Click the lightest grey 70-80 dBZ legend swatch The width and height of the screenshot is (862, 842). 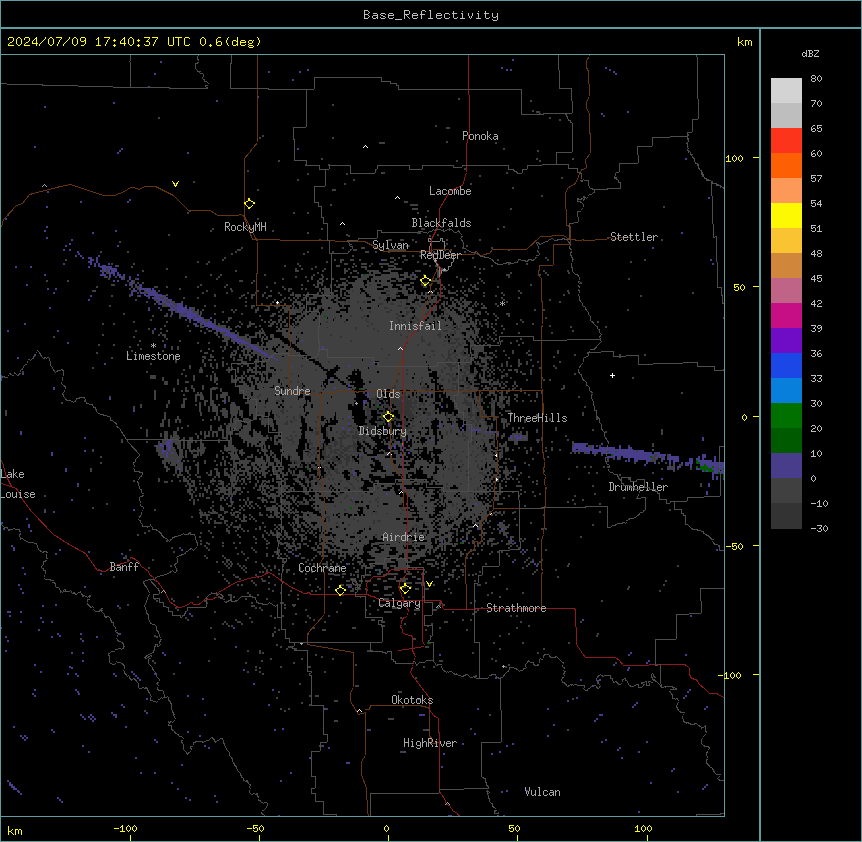(786, 91)
